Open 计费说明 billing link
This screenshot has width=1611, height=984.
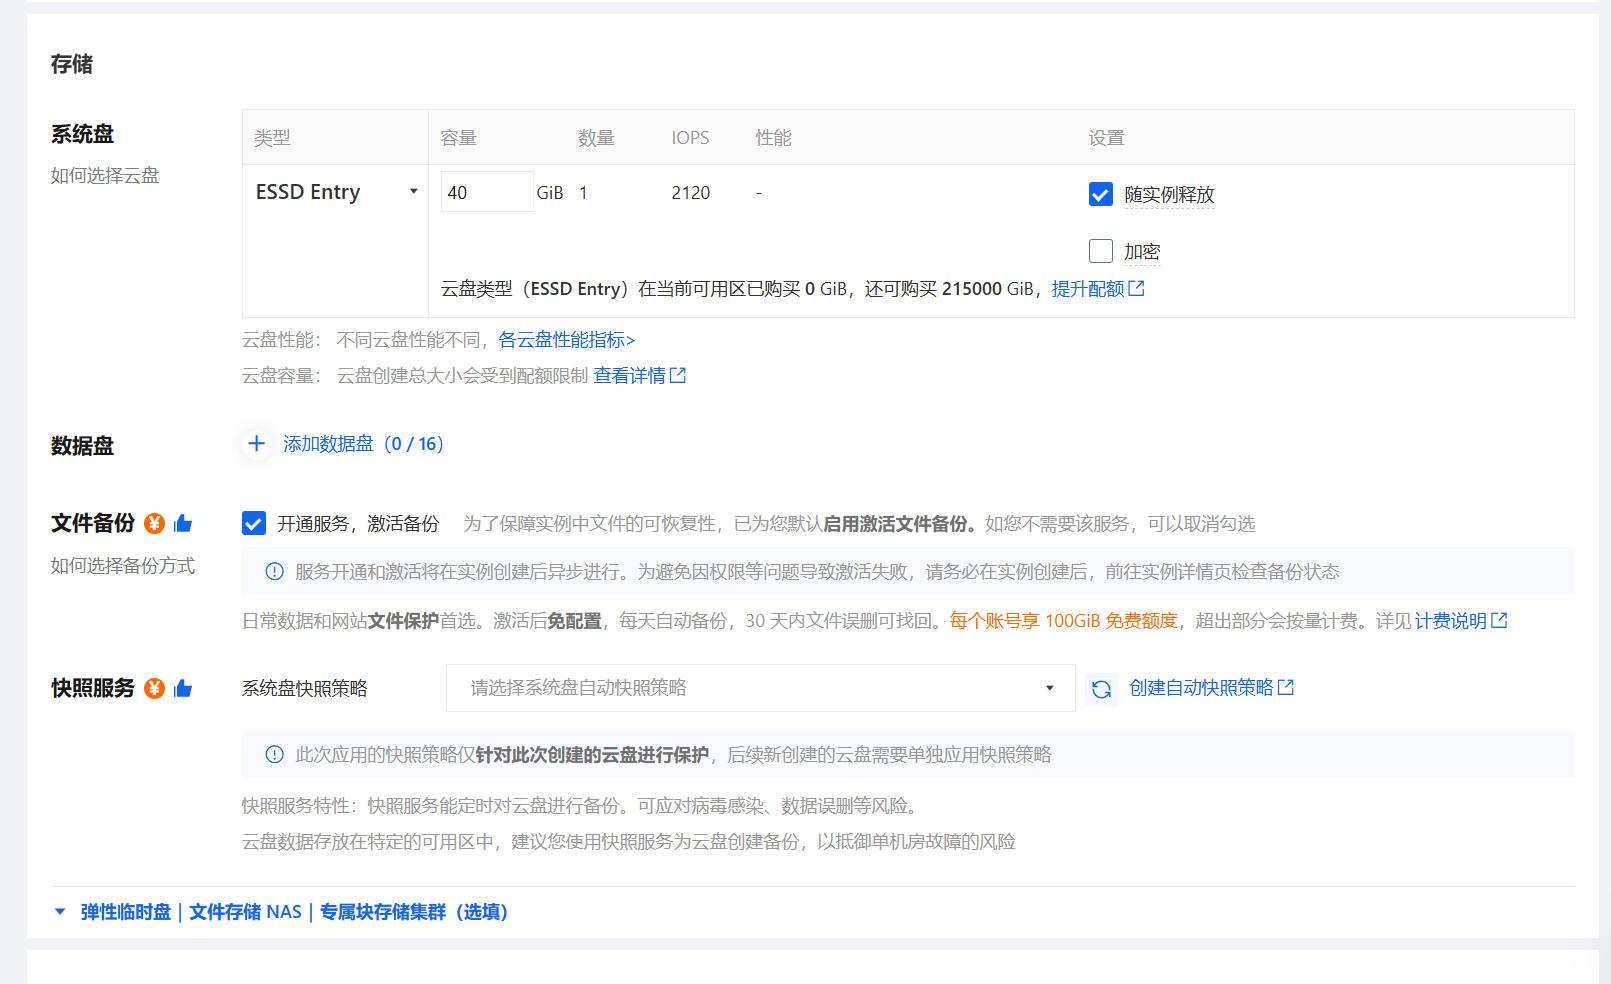[x=1450, y=621]
